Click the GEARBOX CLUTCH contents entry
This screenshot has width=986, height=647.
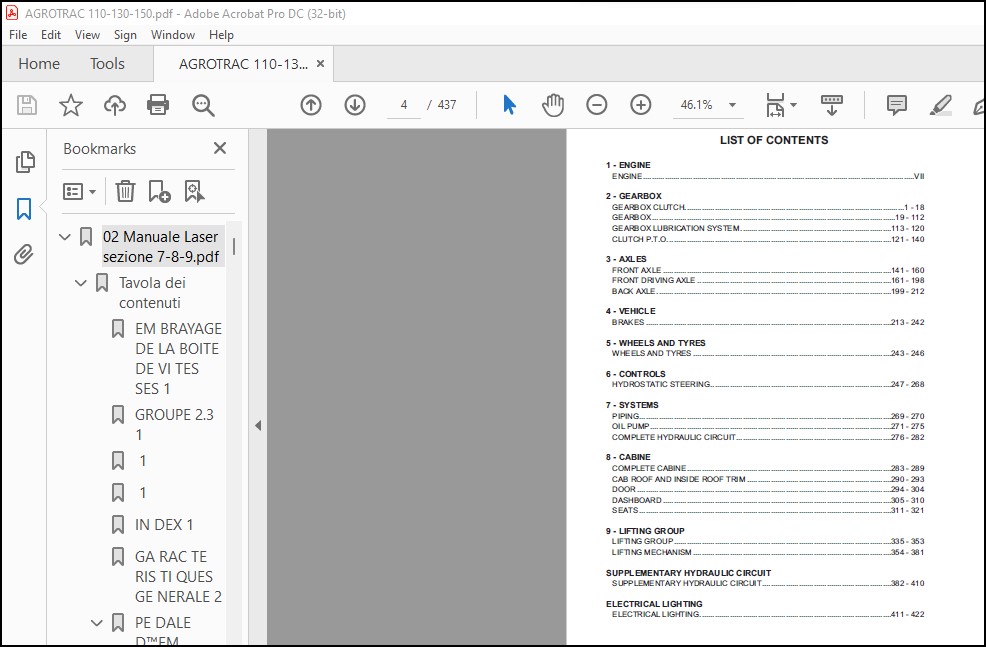[768, 207]
